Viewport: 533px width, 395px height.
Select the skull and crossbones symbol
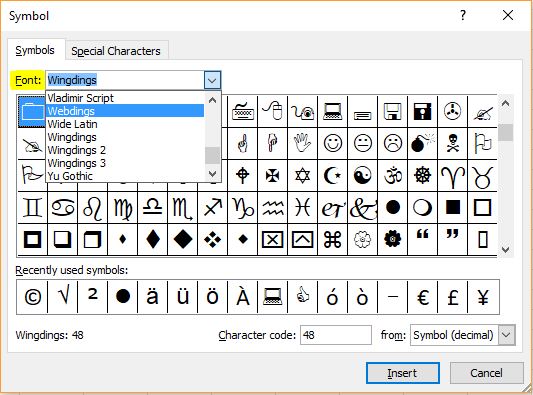452,143
